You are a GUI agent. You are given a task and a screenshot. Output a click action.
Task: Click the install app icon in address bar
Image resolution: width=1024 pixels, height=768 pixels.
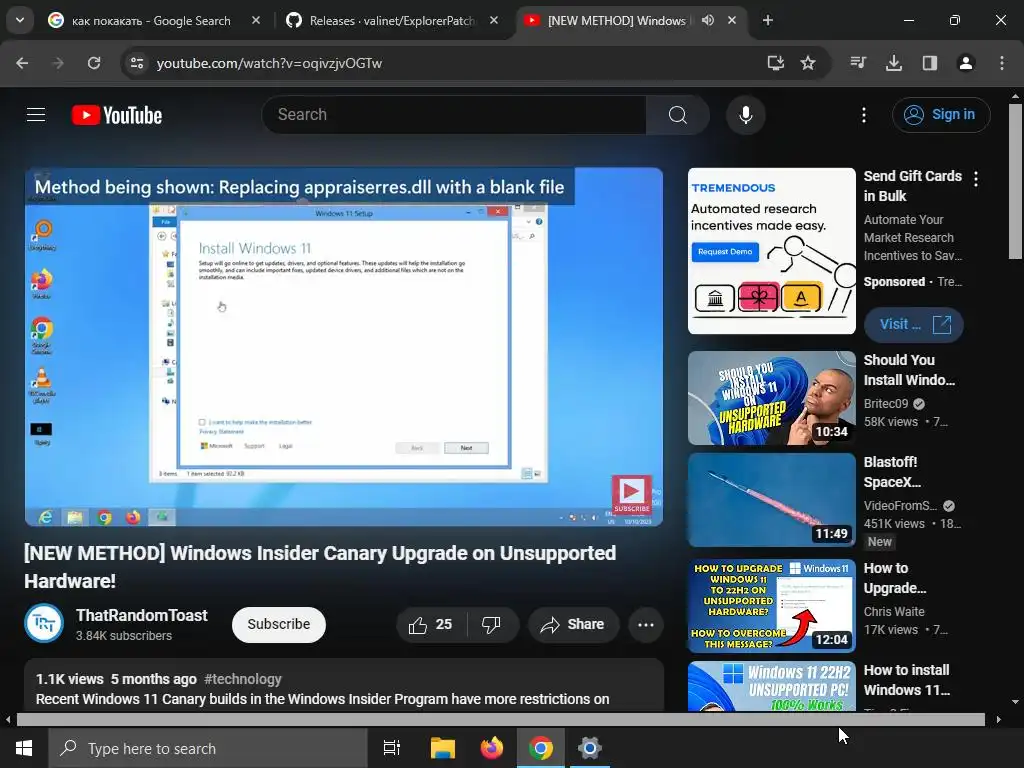[775, 63]
